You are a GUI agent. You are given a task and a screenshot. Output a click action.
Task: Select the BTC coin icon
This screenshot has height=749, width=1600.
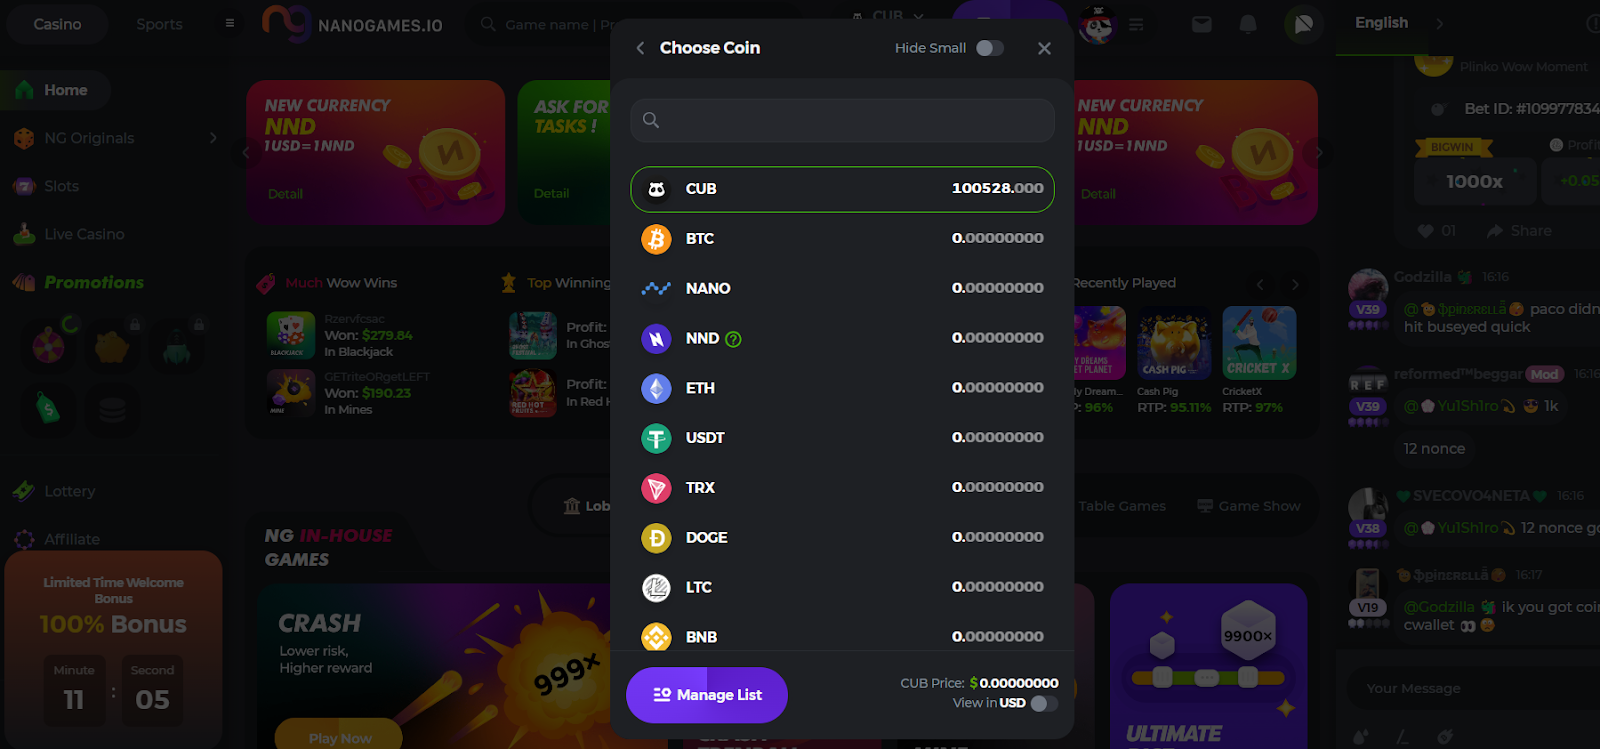pyautogui.click(x=656, y=239)
